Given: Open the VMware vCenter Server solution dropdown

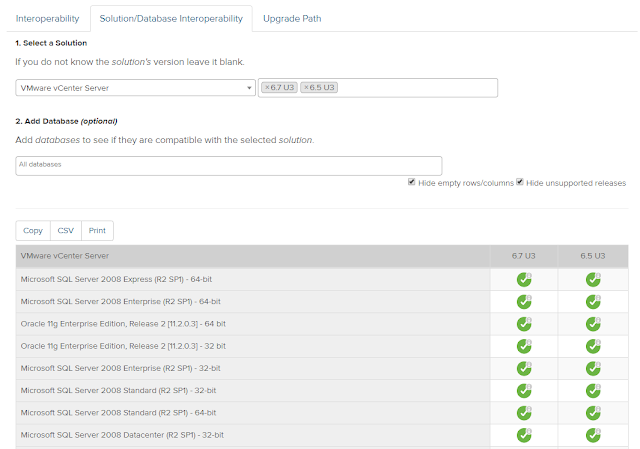Looking at the screenshot, I should point(136,88).
